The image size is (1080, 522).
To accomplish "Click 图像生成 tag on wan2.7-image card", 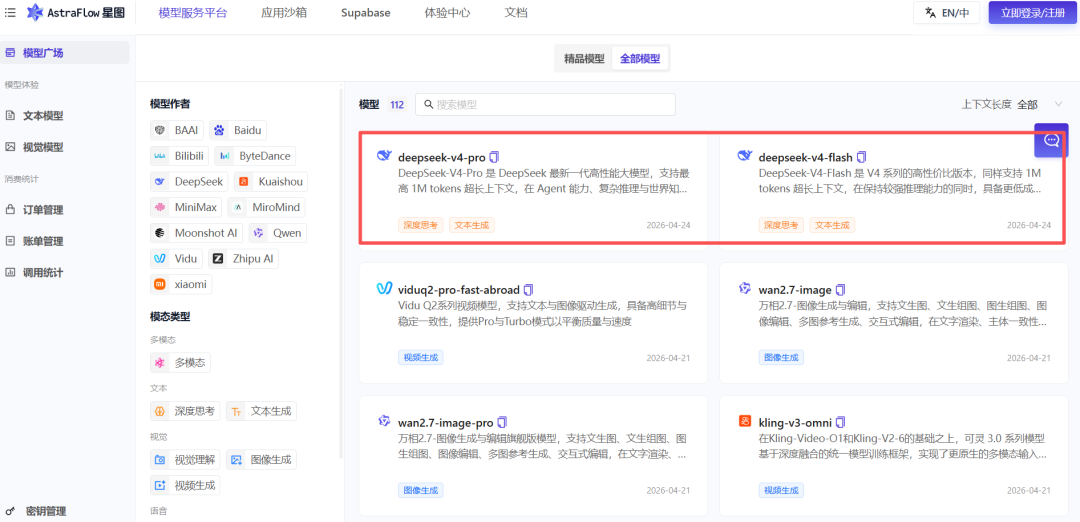I will coord(781,357).
